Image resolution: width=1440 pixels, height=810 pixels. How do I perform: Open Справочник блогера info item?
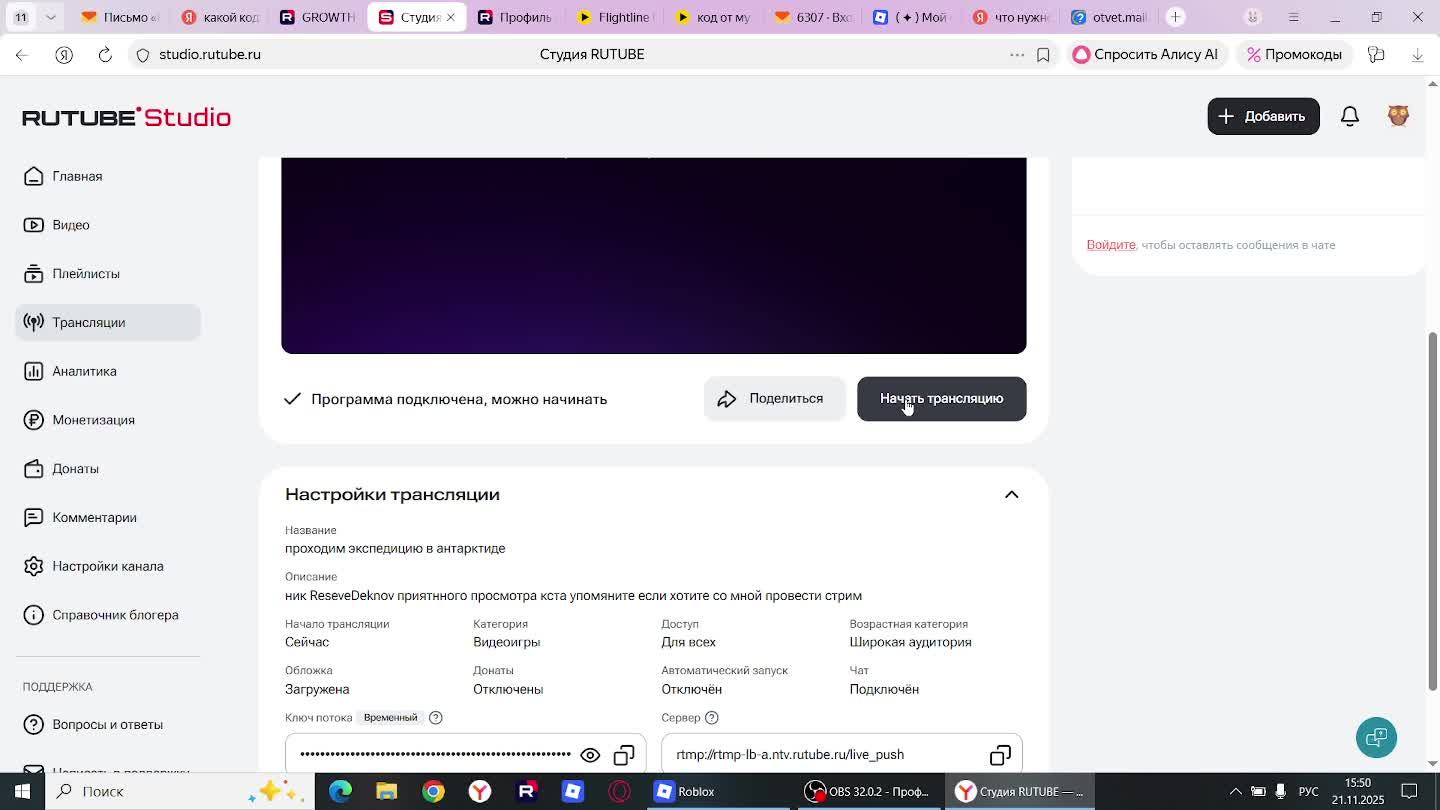tap(108, 615)
